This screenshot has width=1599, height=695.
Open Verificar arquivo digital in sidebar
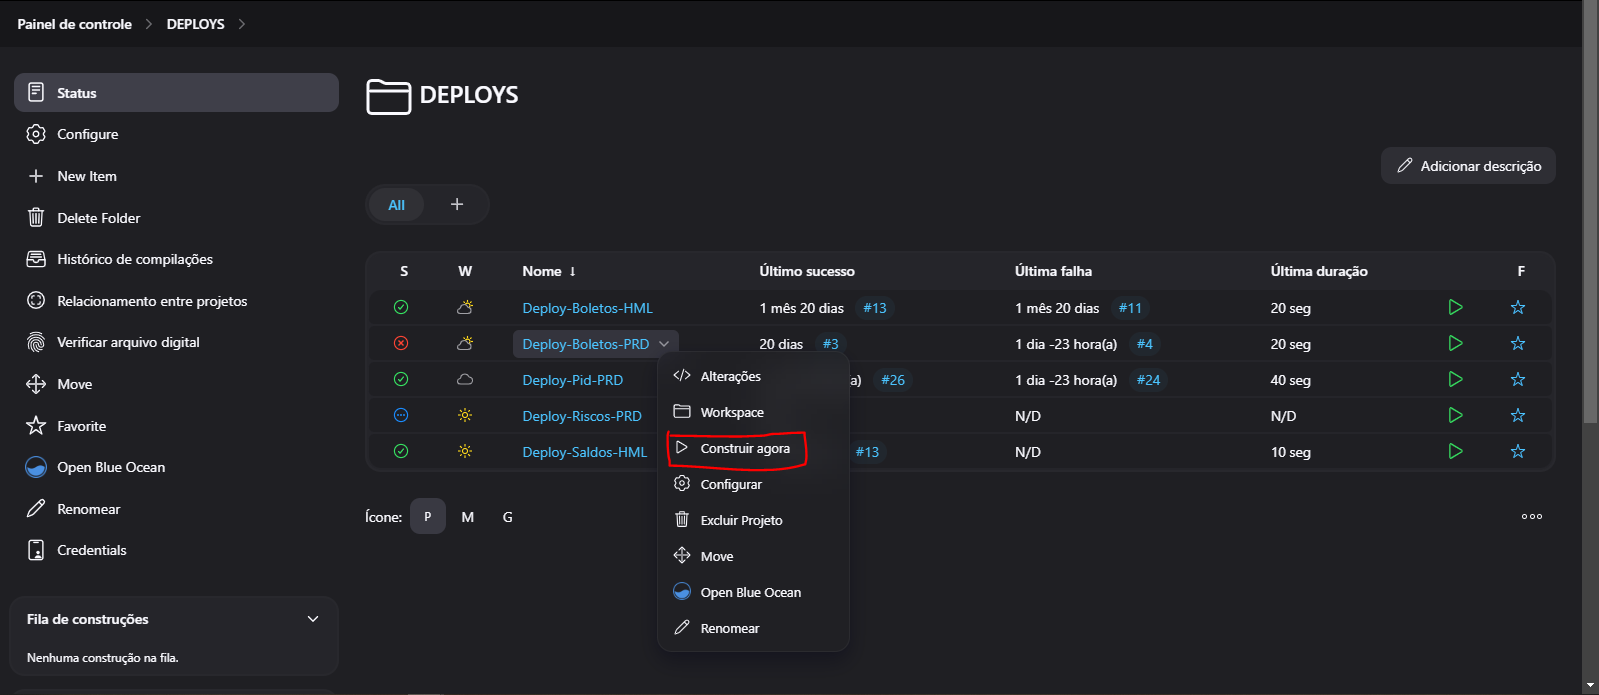point(127,343)
